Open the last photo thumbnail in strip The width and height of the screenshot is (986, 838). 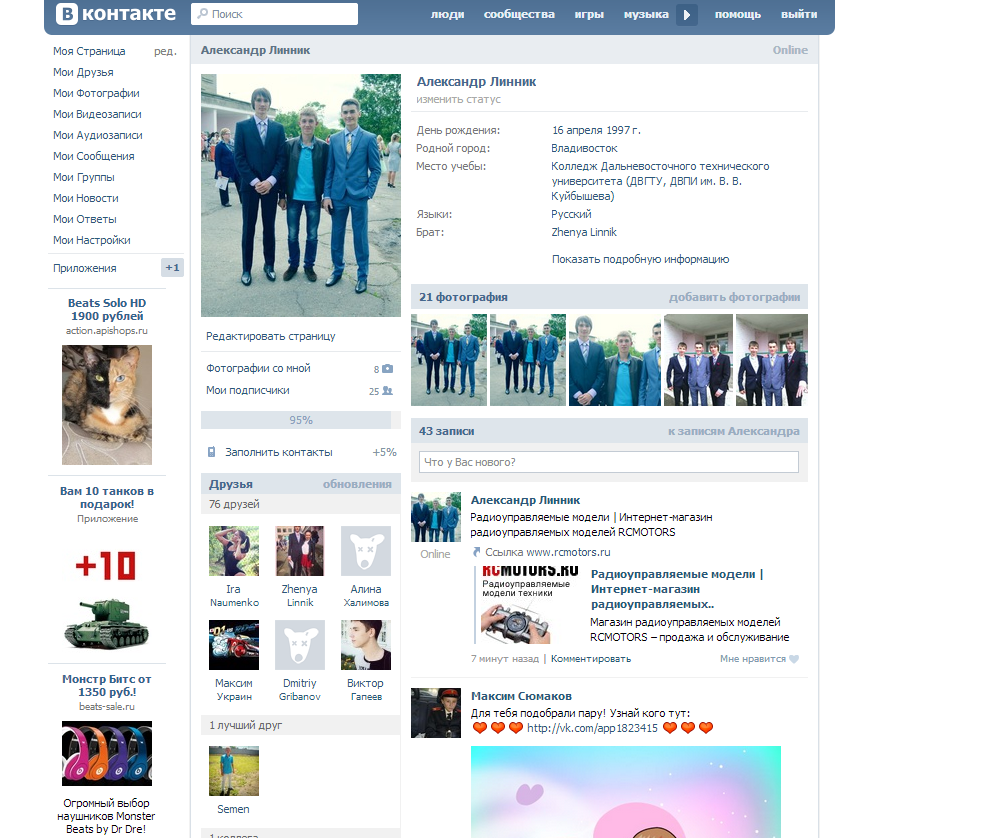pyautogui.click(x=772, y=360)
